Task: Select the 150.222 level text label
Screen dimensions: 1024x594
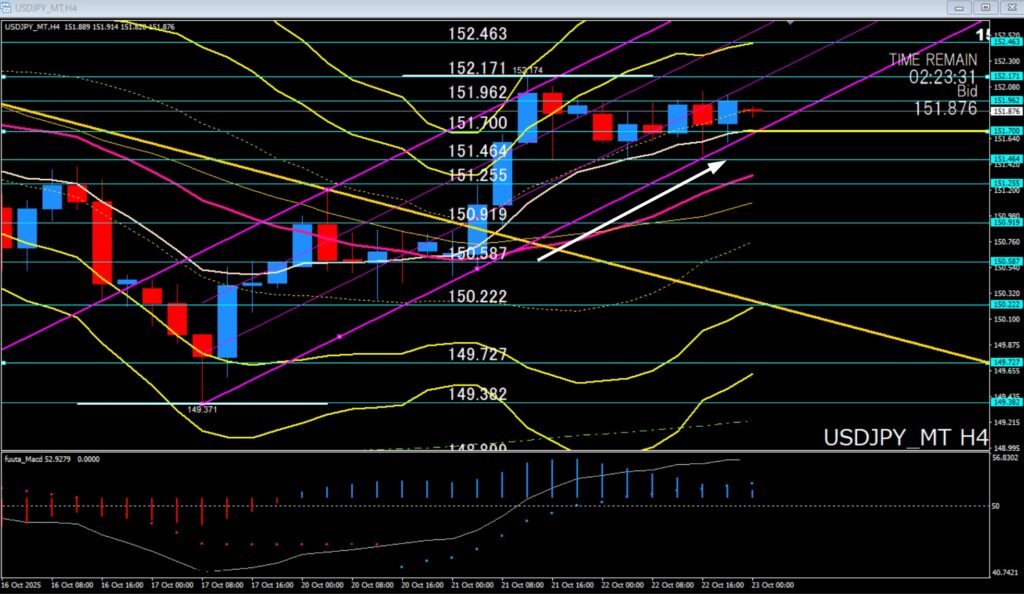Action: 478,297
